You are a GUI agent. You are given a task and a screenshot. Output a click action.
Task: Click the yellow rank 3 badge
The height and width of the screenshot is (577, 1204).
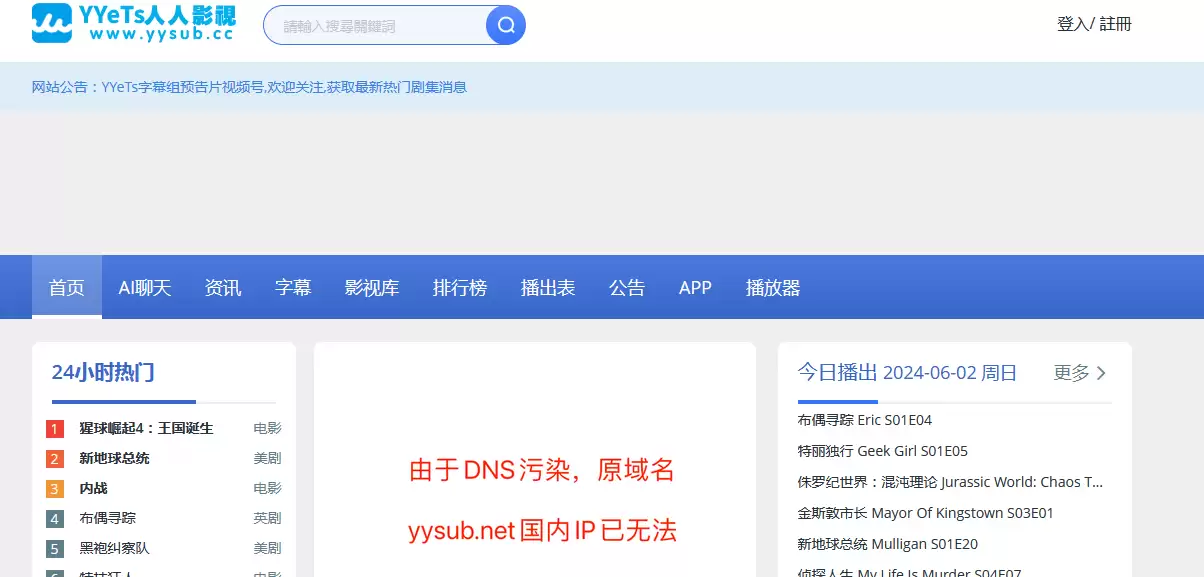pos(55,489)
